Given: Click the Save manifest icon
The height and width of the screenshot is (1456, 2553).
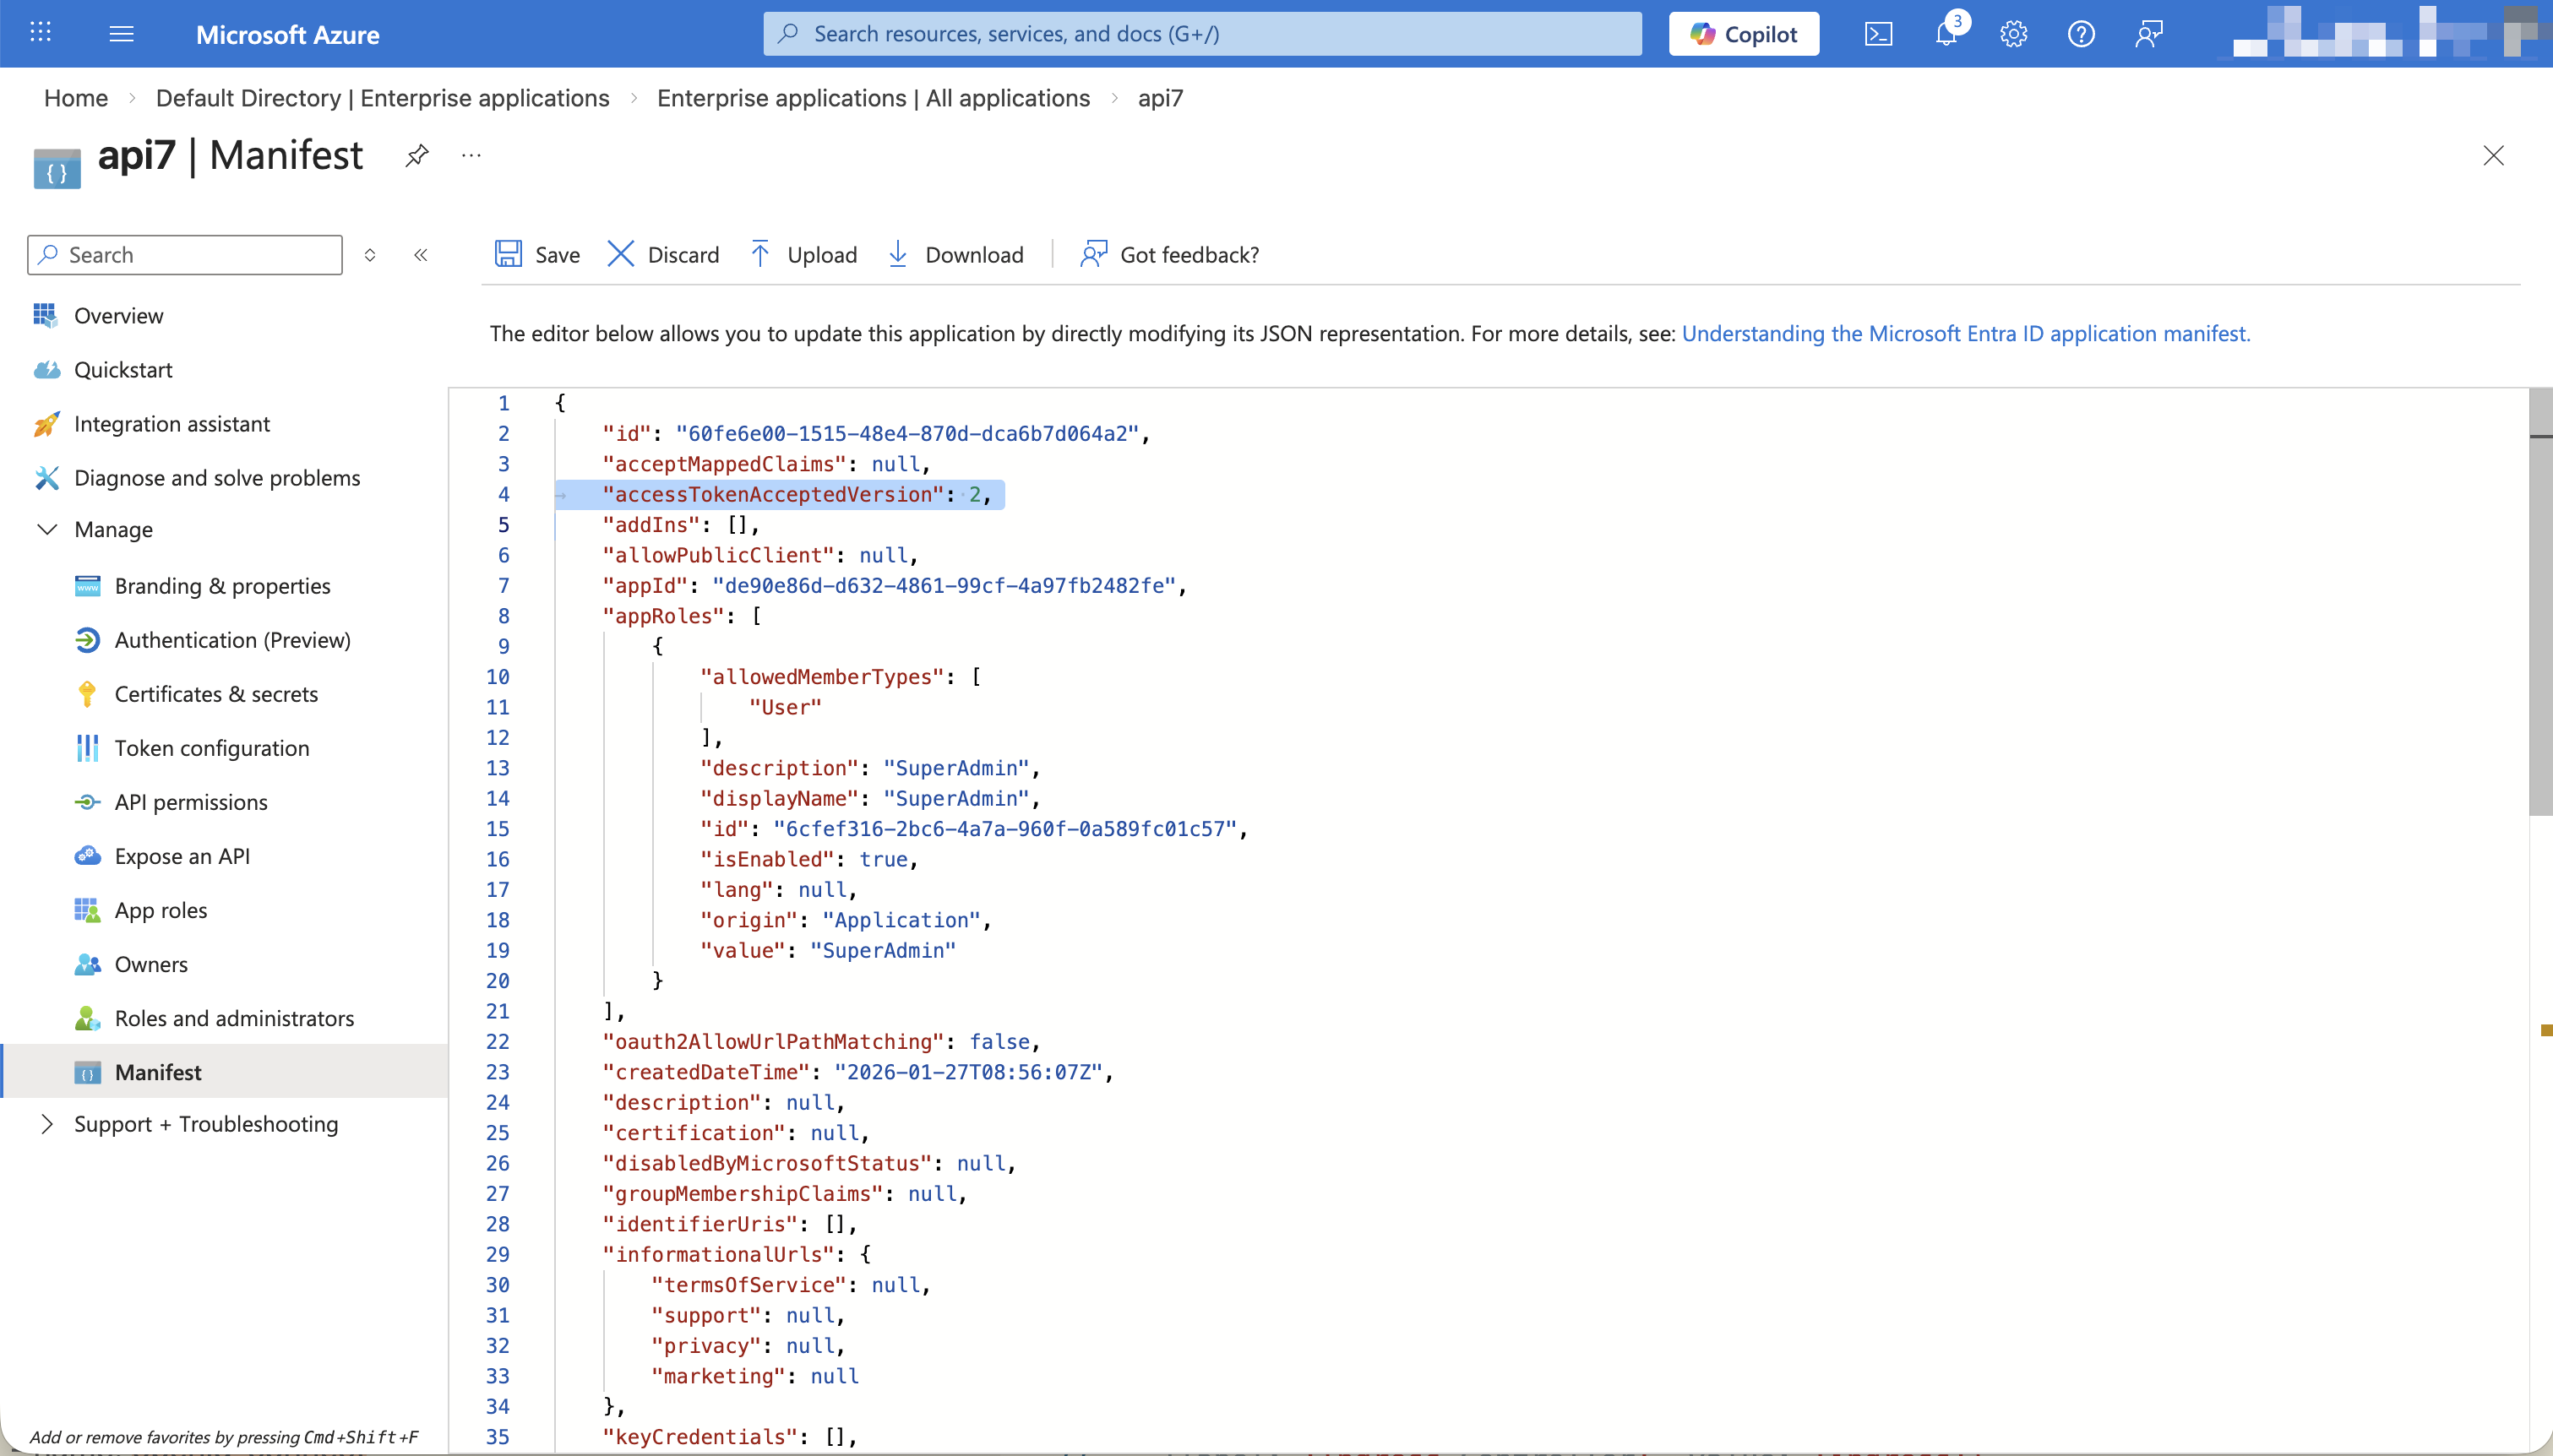Looking at the screenshot, I should coord(509,254).
